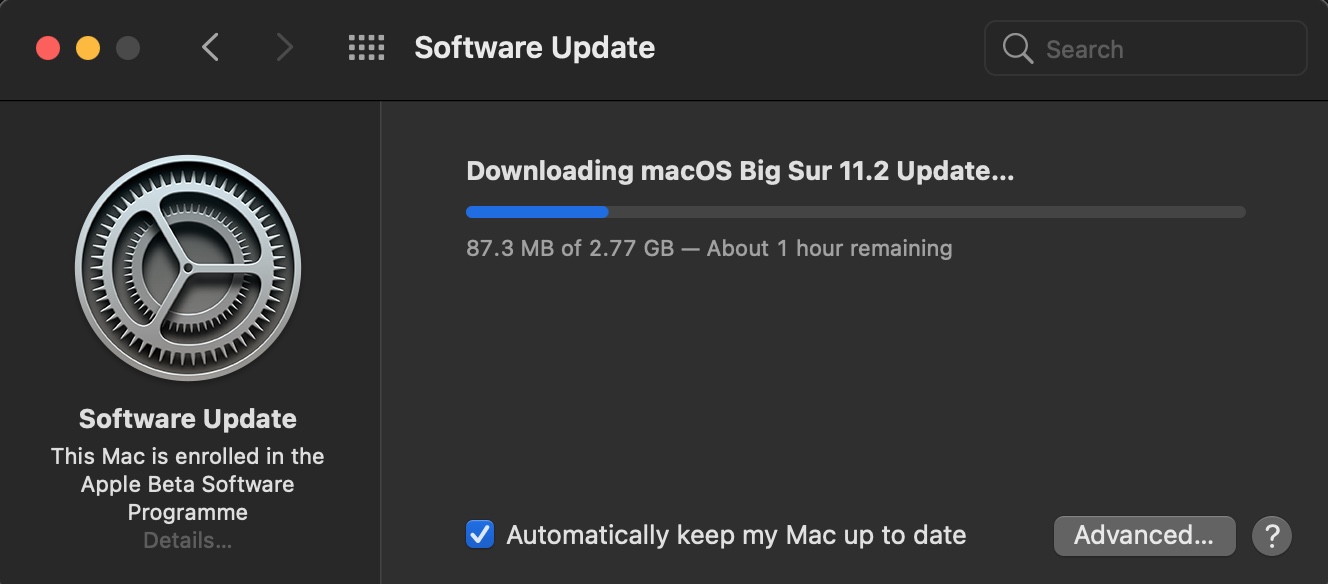Screen dimensions: 1328x584
Task: Open help with the question mark button
Action: point(1272,536)
